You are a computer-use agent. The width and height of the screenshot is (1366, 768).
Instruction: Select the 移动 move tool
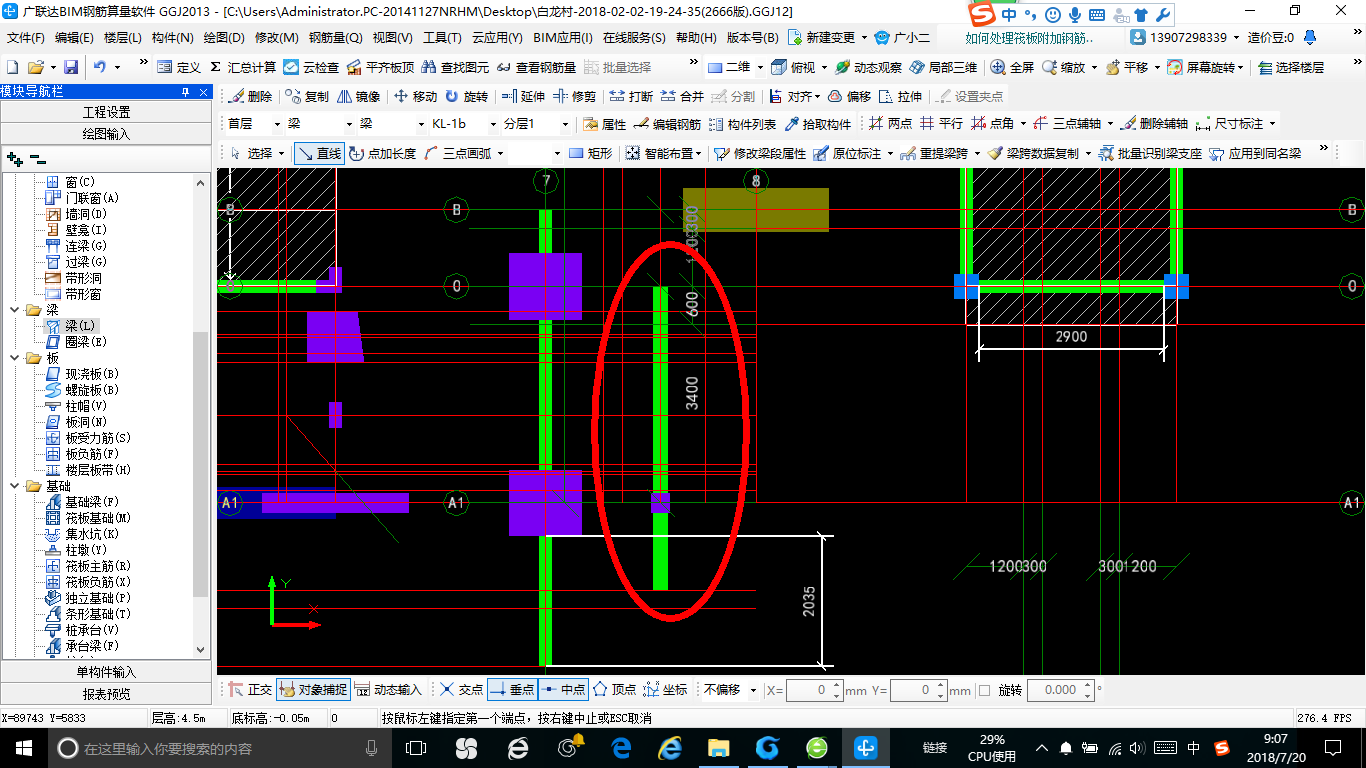point(415,97)
